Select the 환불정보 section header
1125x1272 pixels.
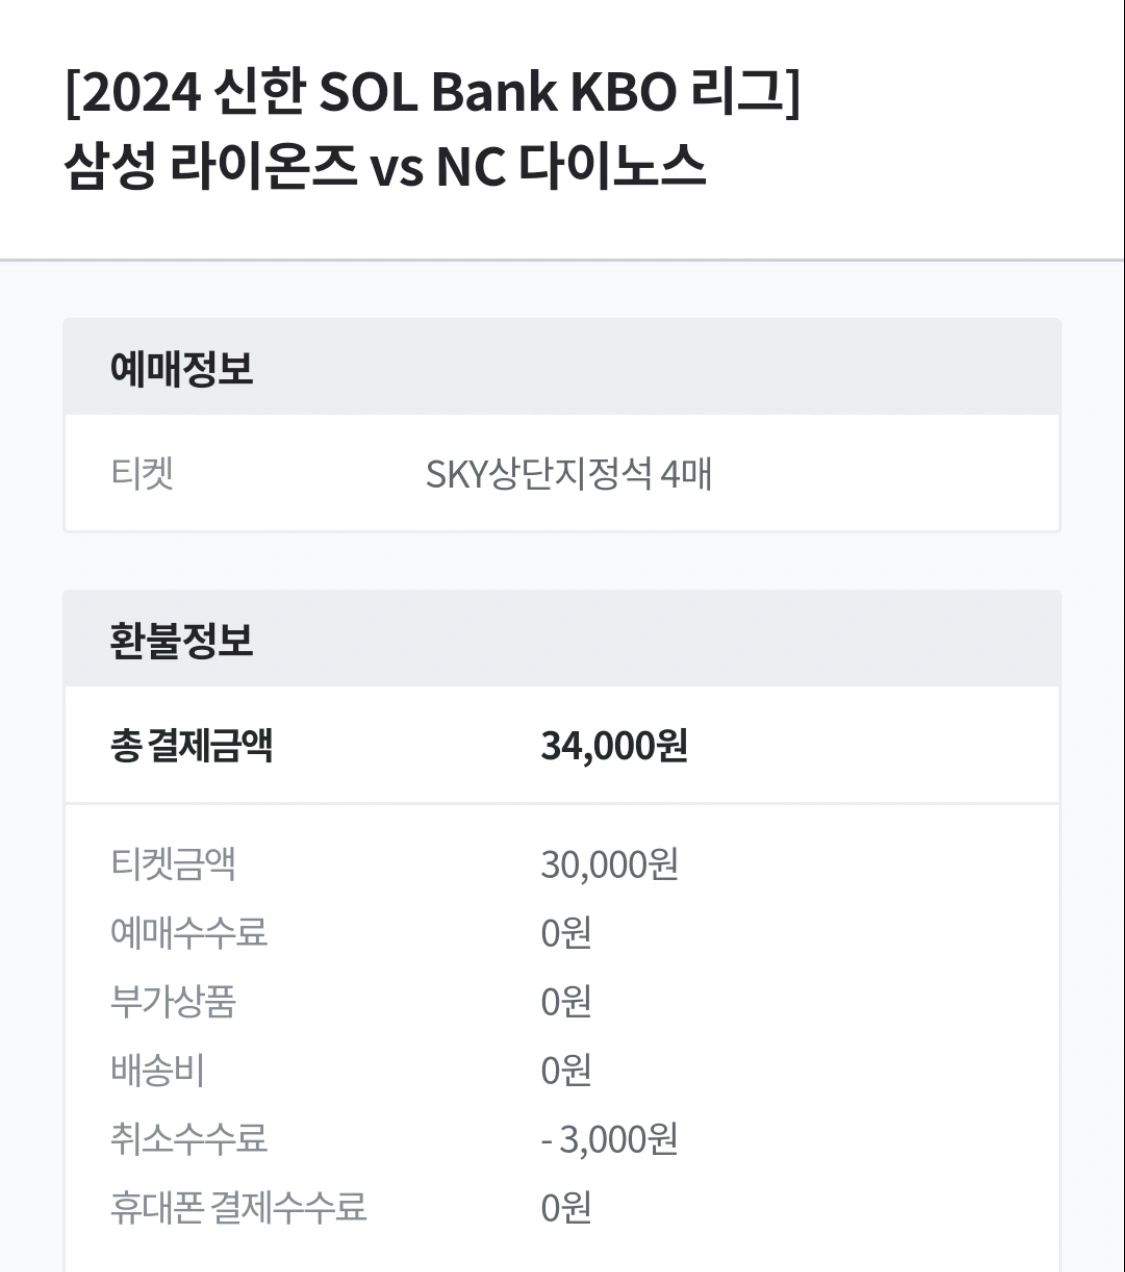click(x=181, y=640)
